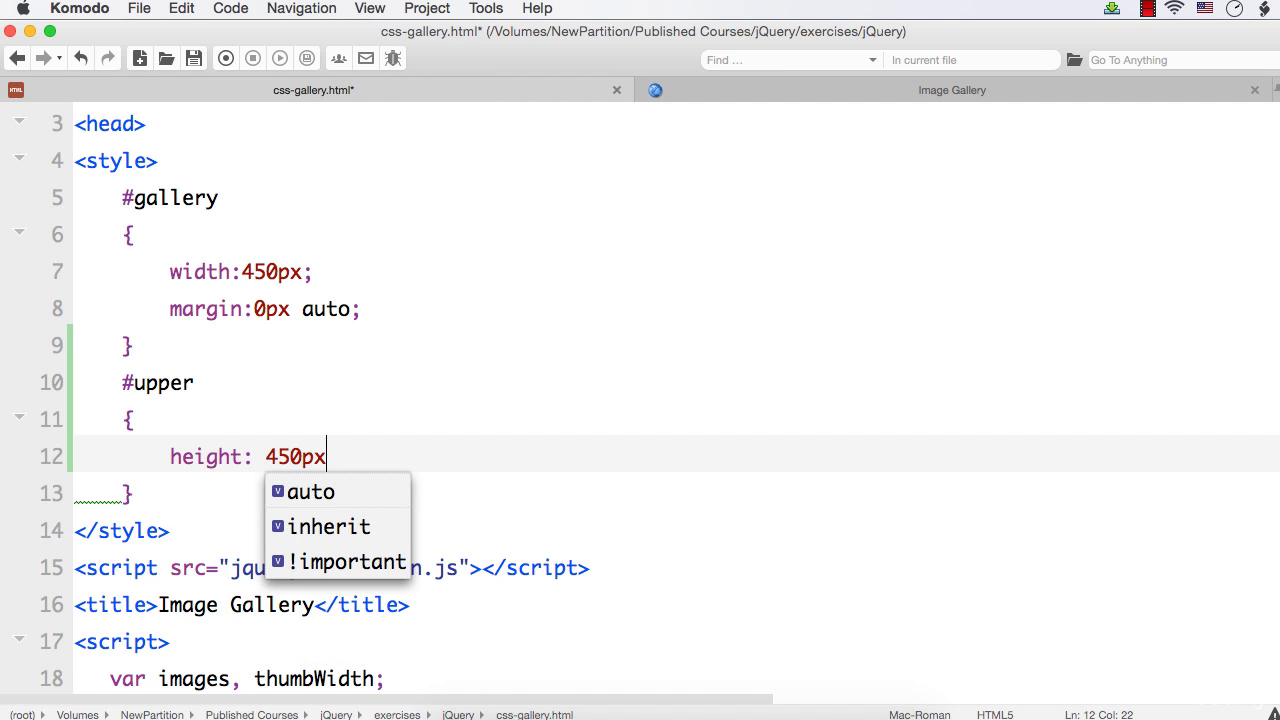Viewport: 1280px width, 720px height.
Task: Open the File menu
Action: pyautogui.click(x=139, y=8)
